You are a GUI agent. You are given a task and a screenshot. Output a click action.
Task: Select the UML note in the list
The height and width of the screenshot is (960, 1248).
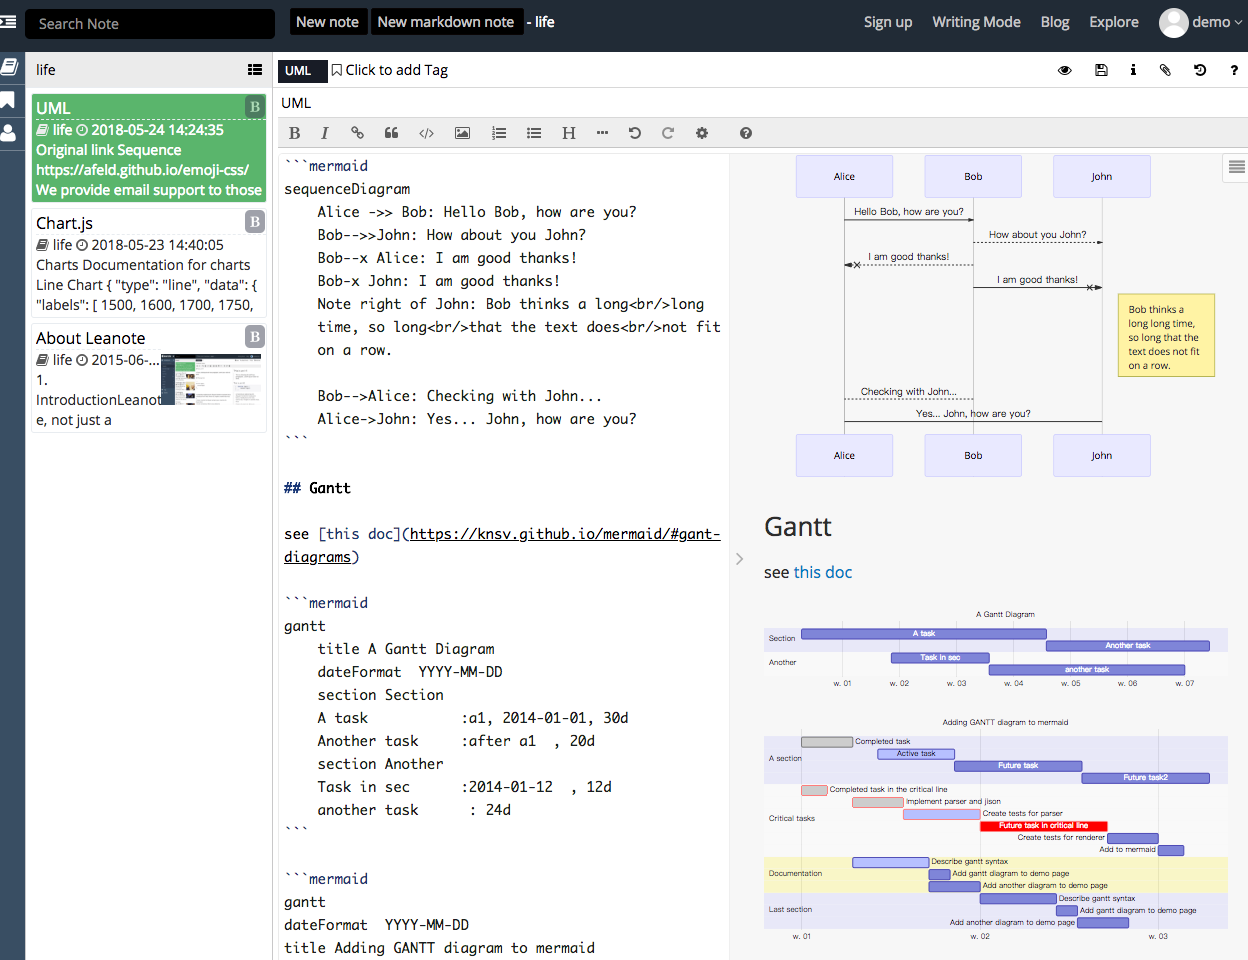coord(149,149)
